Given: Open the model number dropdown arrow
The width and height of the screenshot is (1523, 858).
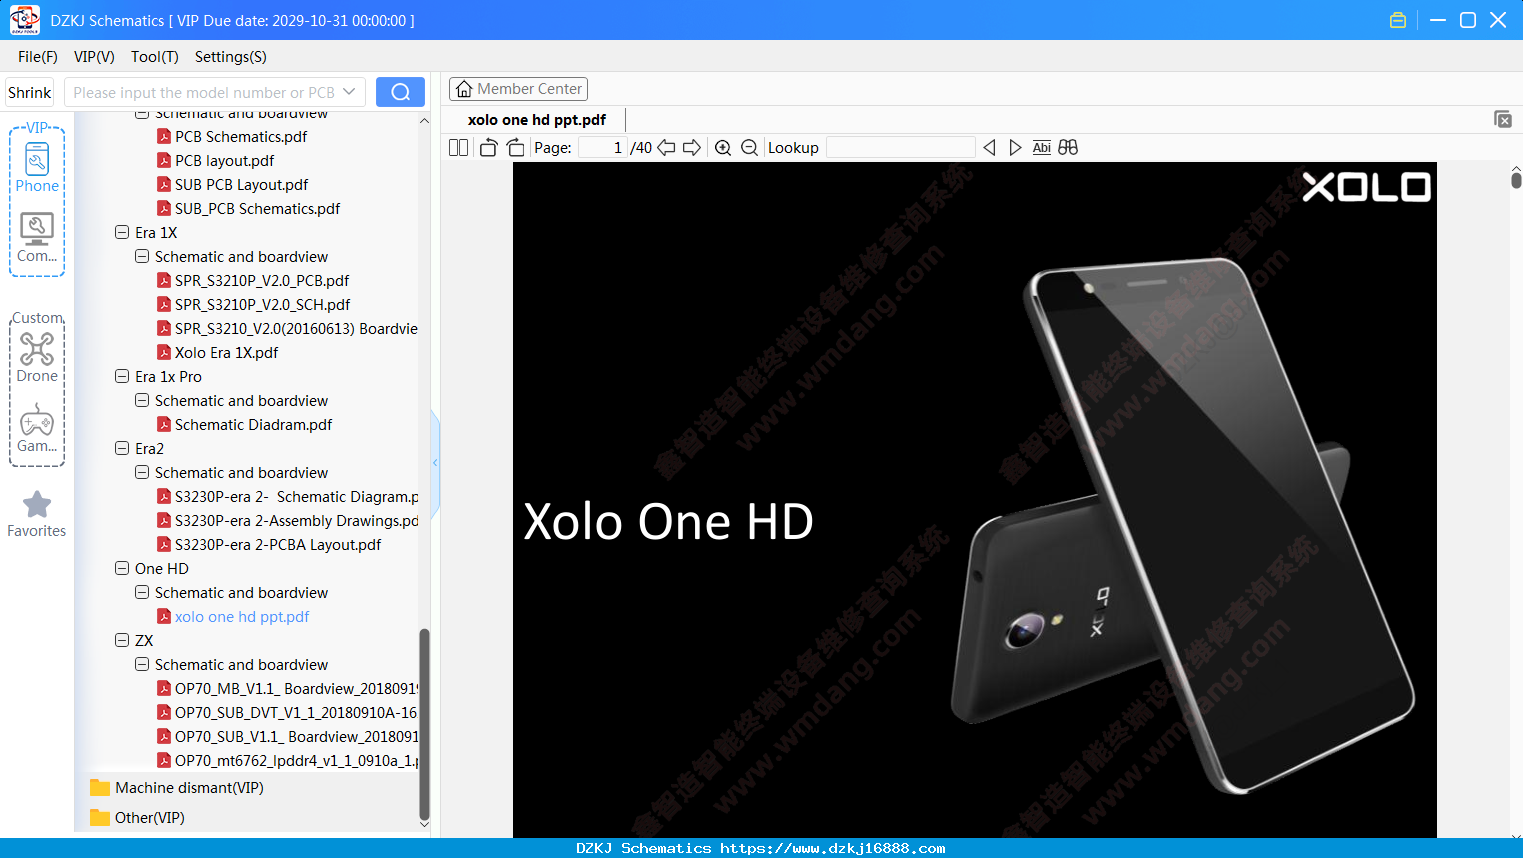Looking at the screenshot, I should coord(349,92).
